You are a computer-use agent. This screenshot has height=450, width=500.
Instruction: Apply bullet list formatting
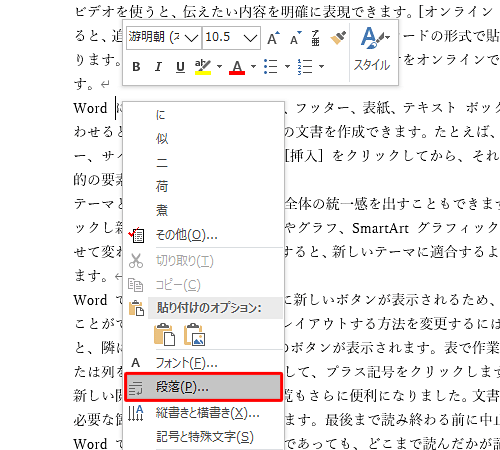coord(271,67)
